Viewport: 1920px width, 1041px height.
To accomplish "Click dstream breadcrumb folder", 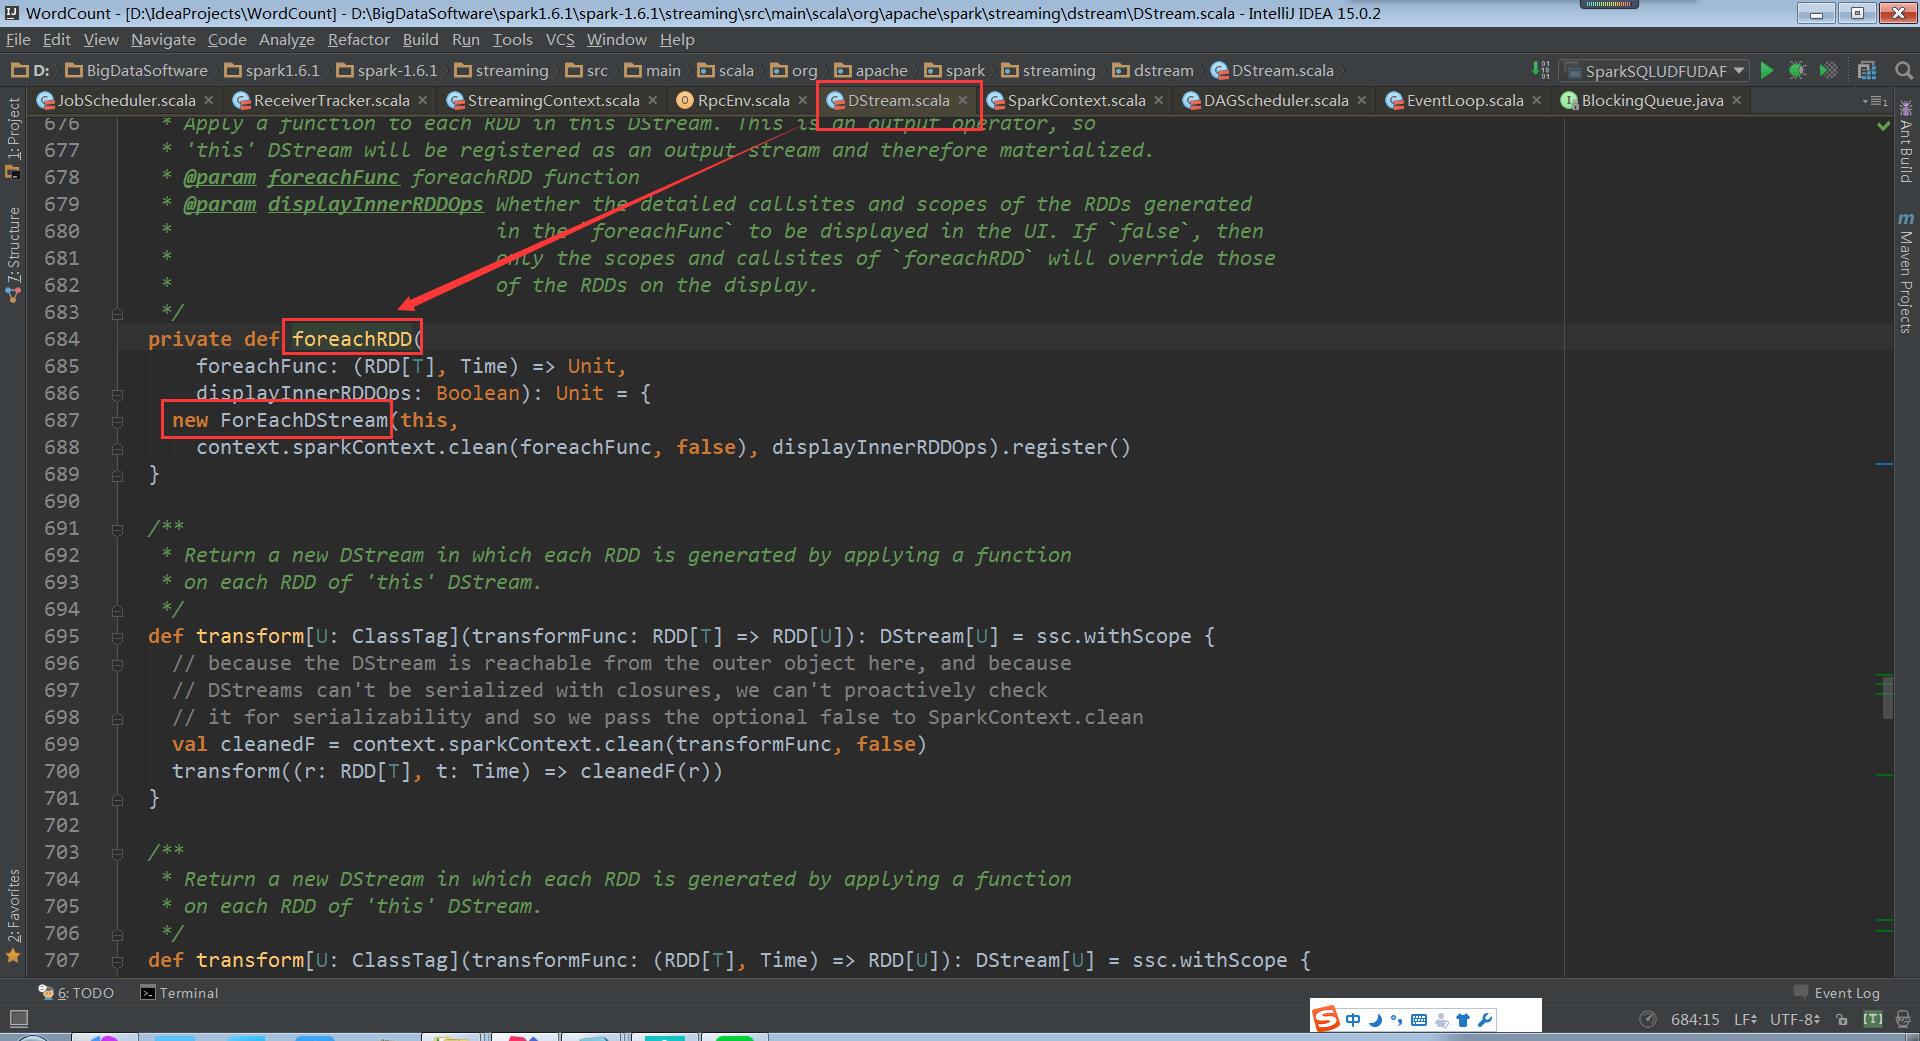I will (1153, 70).
